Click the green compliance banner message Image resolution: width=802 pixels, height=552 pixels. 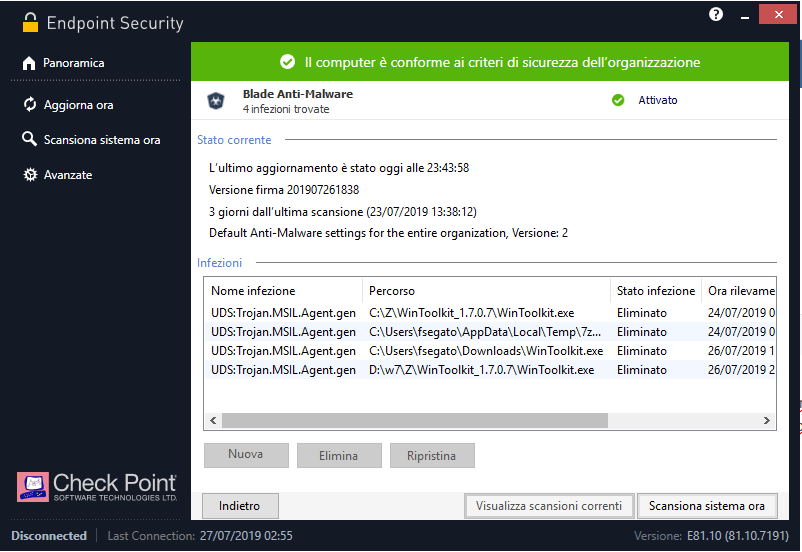pos(502,62)
